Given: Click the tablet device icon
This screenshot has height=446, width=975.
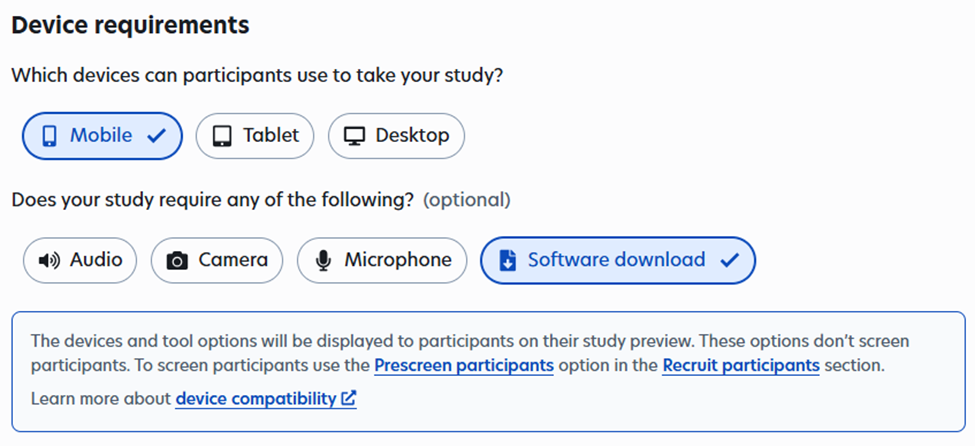Looking at the screenshot, I should (x=222, y=136).
